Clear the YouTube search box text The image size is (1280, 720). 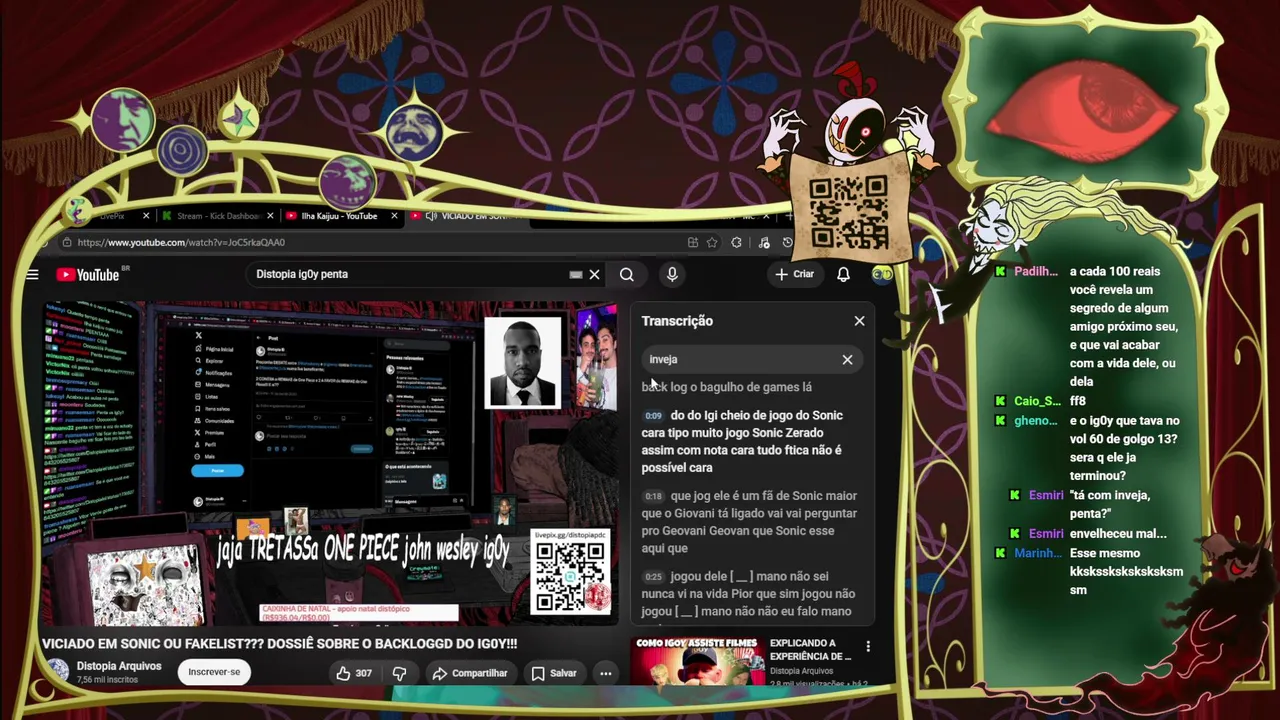pos(594,274)
